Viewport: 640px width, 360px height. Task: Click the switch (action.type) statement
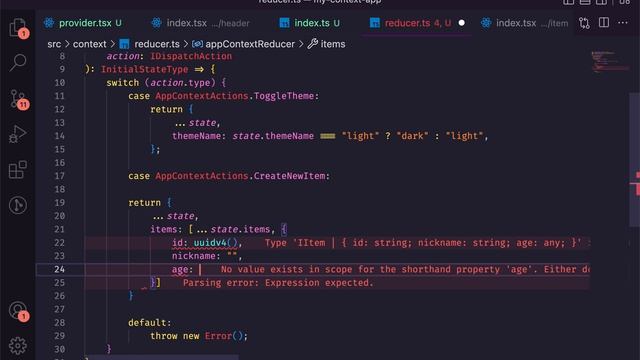(x=166, y=83)
